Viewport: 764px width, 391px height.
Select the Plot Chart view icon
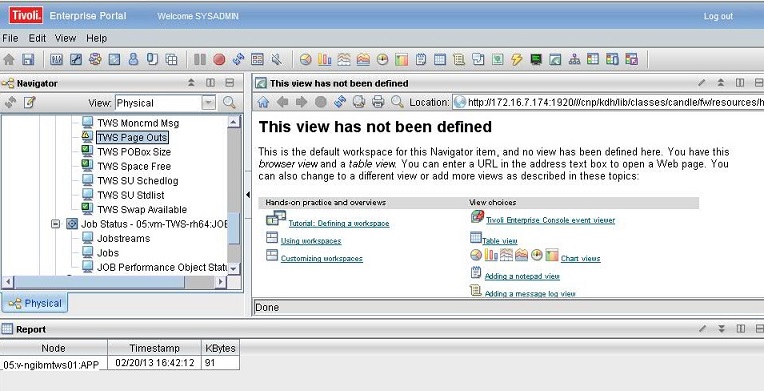(x=344, y=59)
